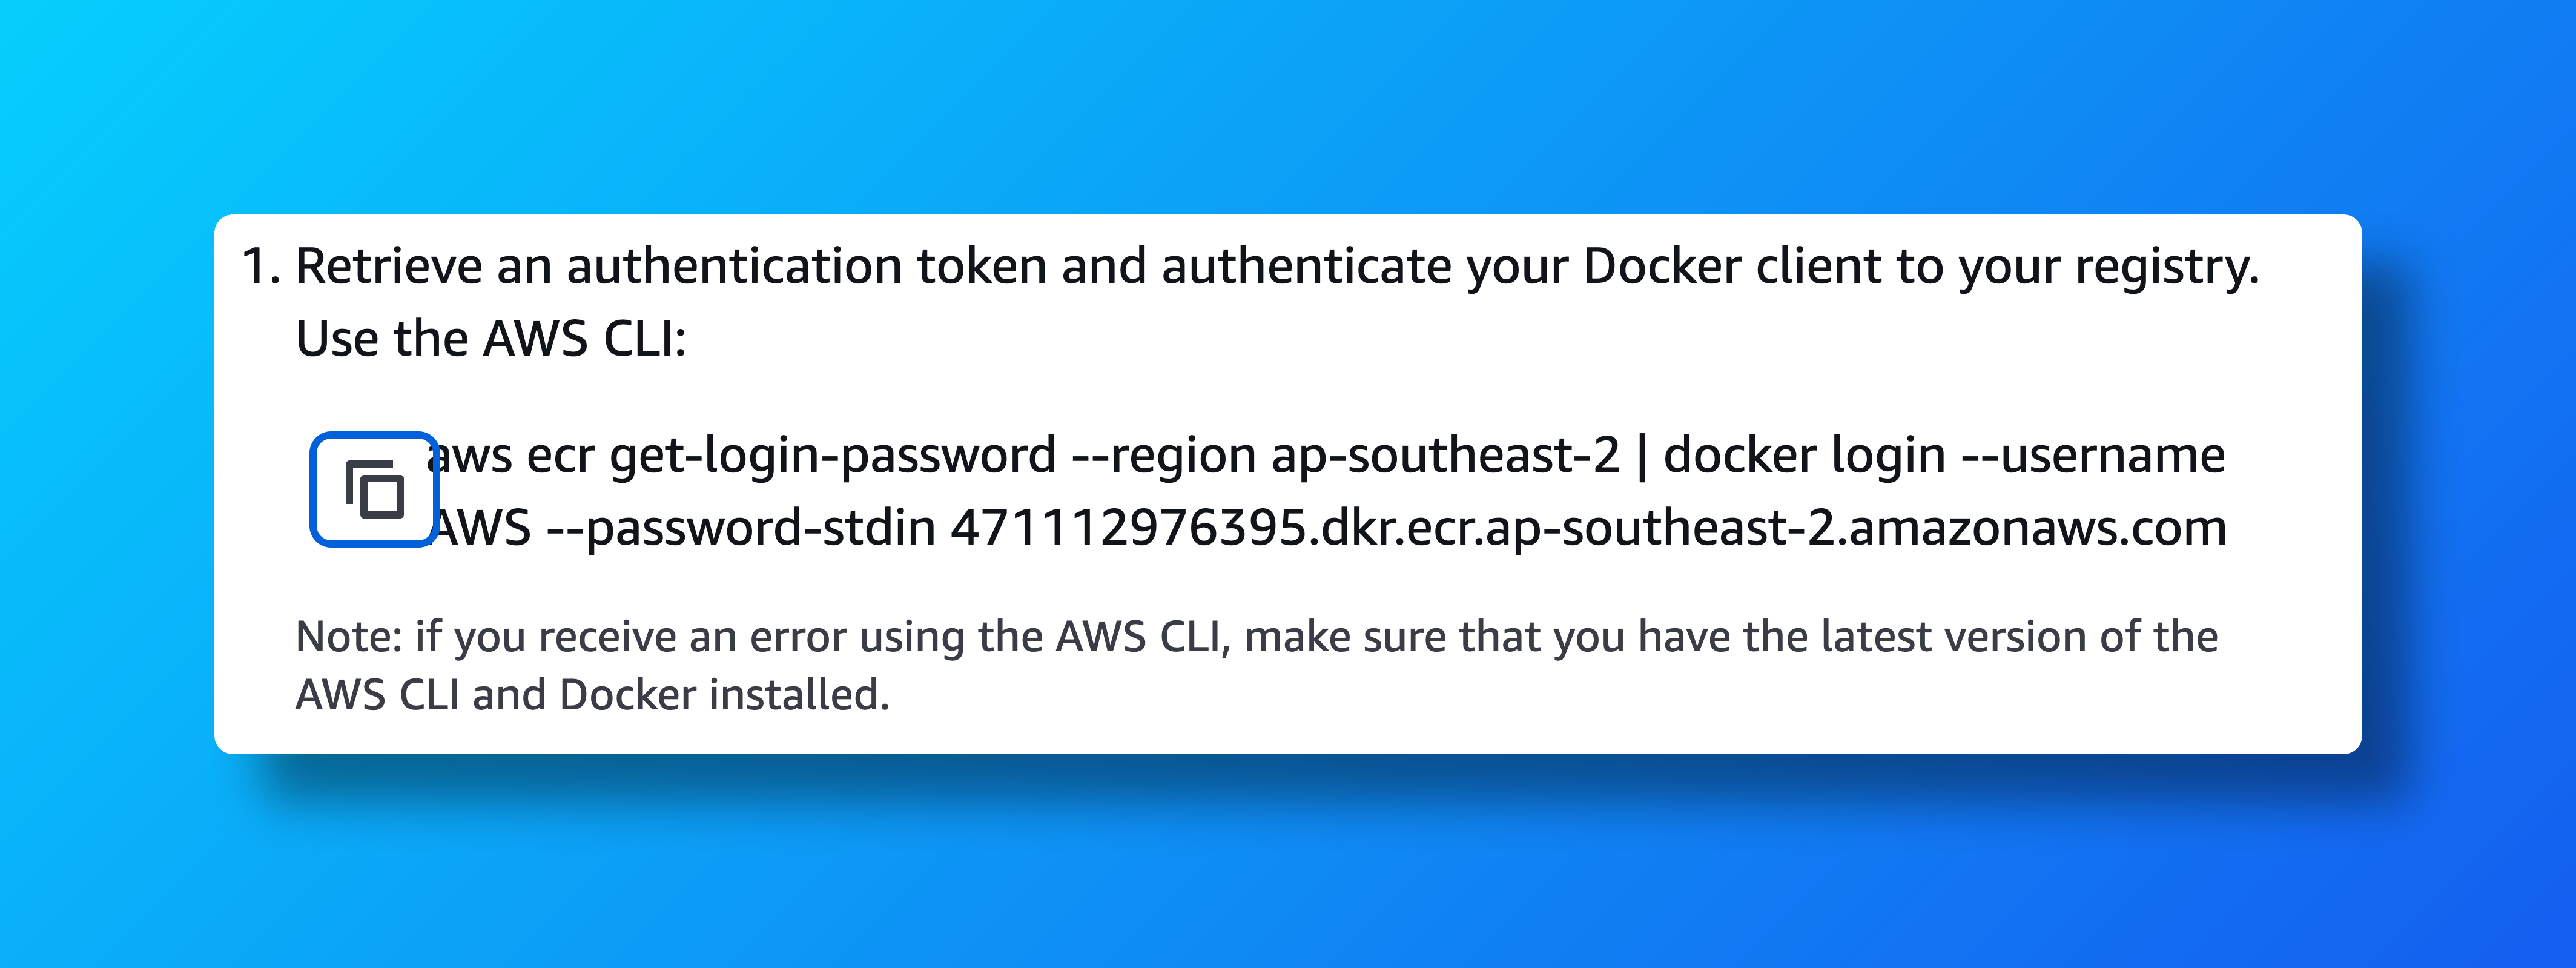Click the 'aws ecr get-login-password' command text
2576x968 pixels.
[741, 457]
